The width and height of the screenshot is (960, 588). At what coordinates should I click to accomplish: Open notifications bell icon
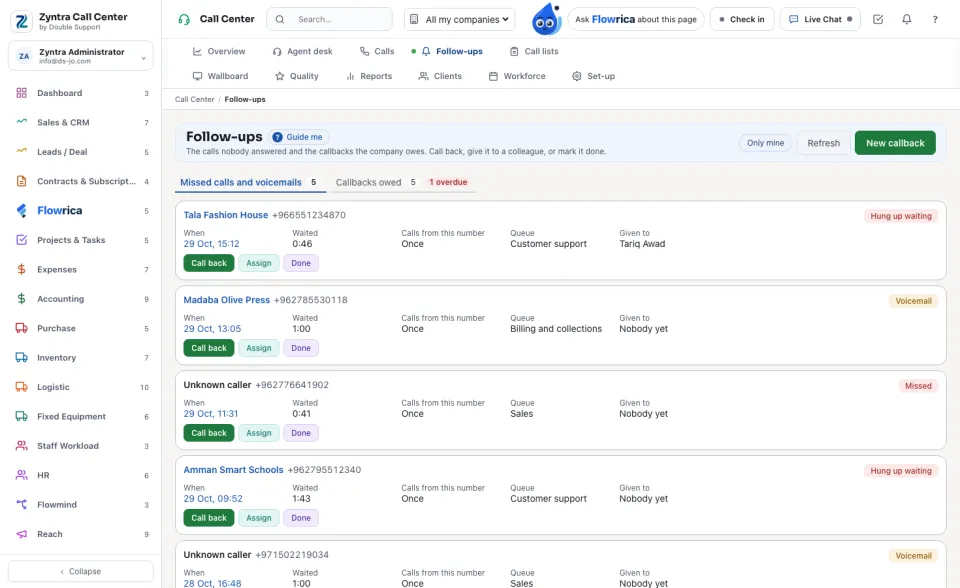(x=907, y=20)
